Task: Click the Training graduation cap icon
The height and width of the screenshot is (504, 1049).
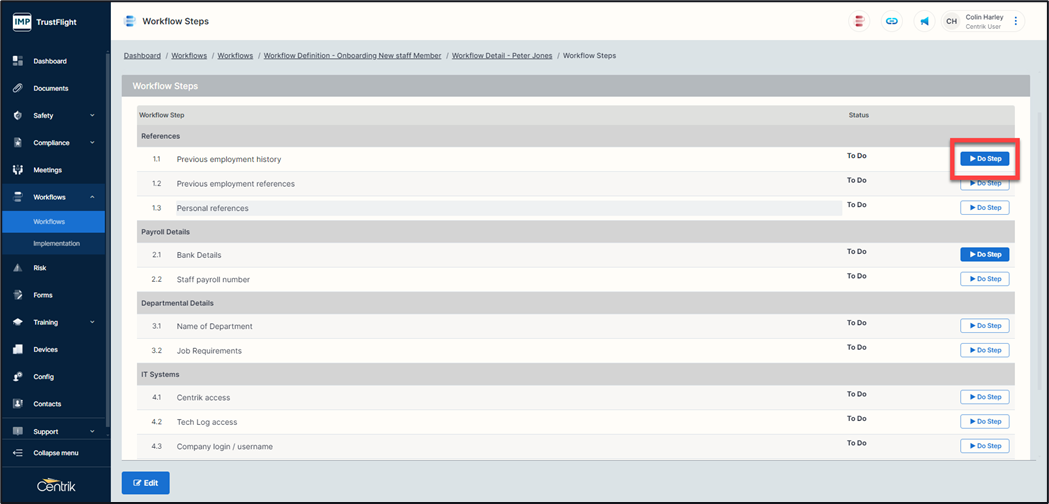Action: [x=18, y=322]
